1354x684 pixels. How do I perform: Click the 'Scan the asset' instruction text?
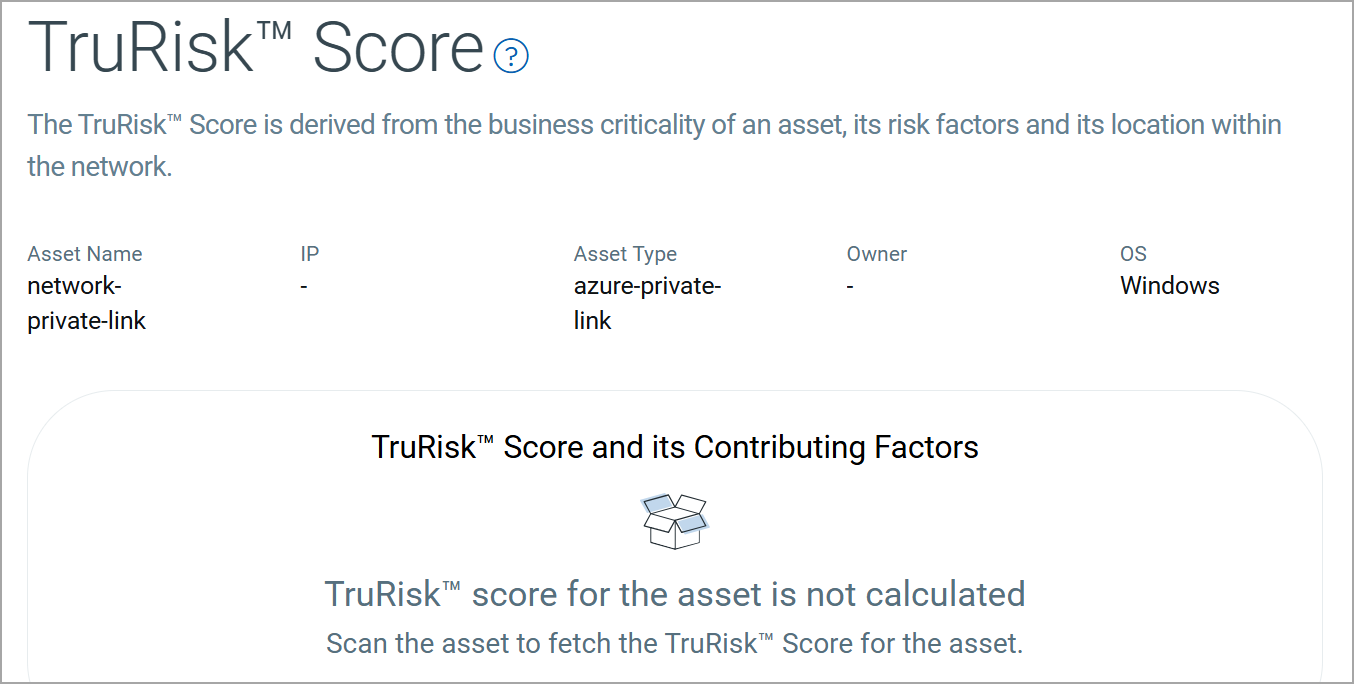675,643
